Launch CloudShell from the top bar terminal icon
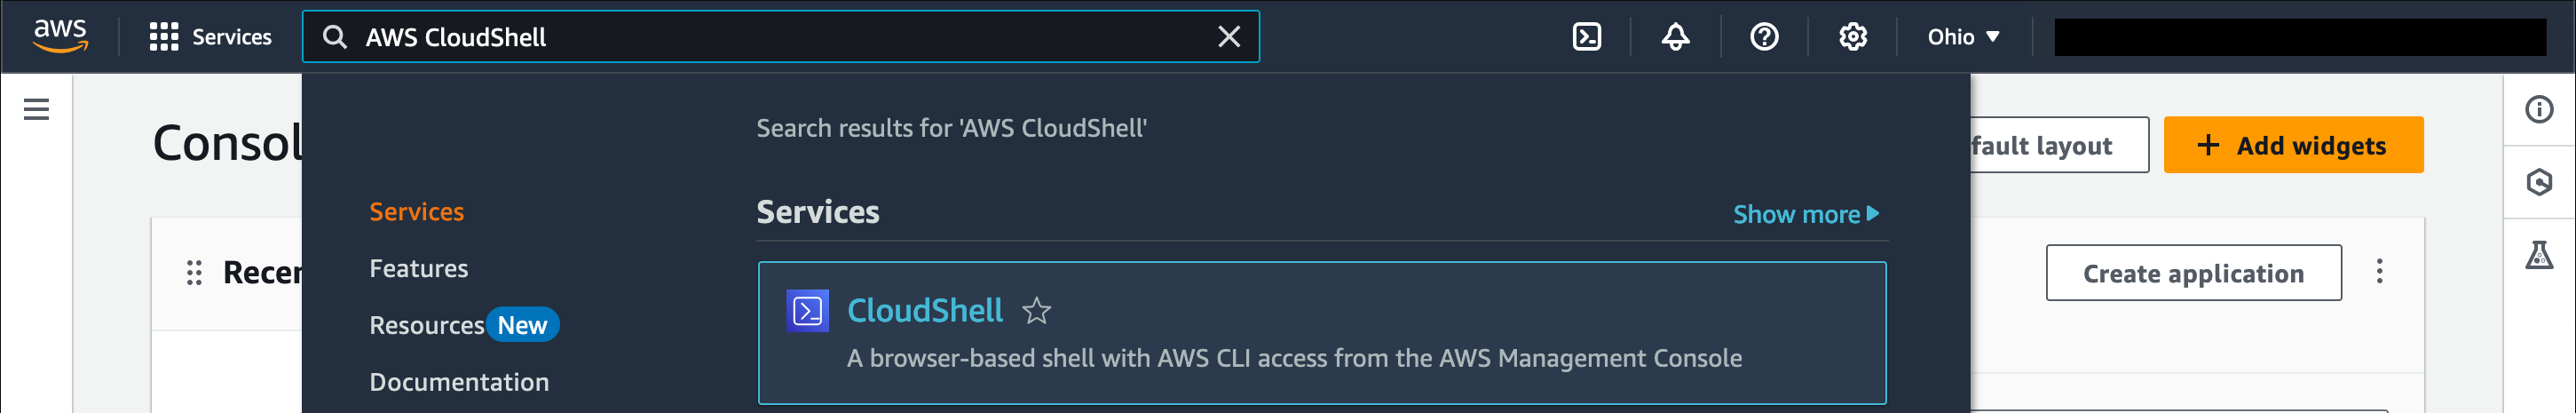Image resolution: width=2576 pixels, height=413 pixels. coord(1586,37)
